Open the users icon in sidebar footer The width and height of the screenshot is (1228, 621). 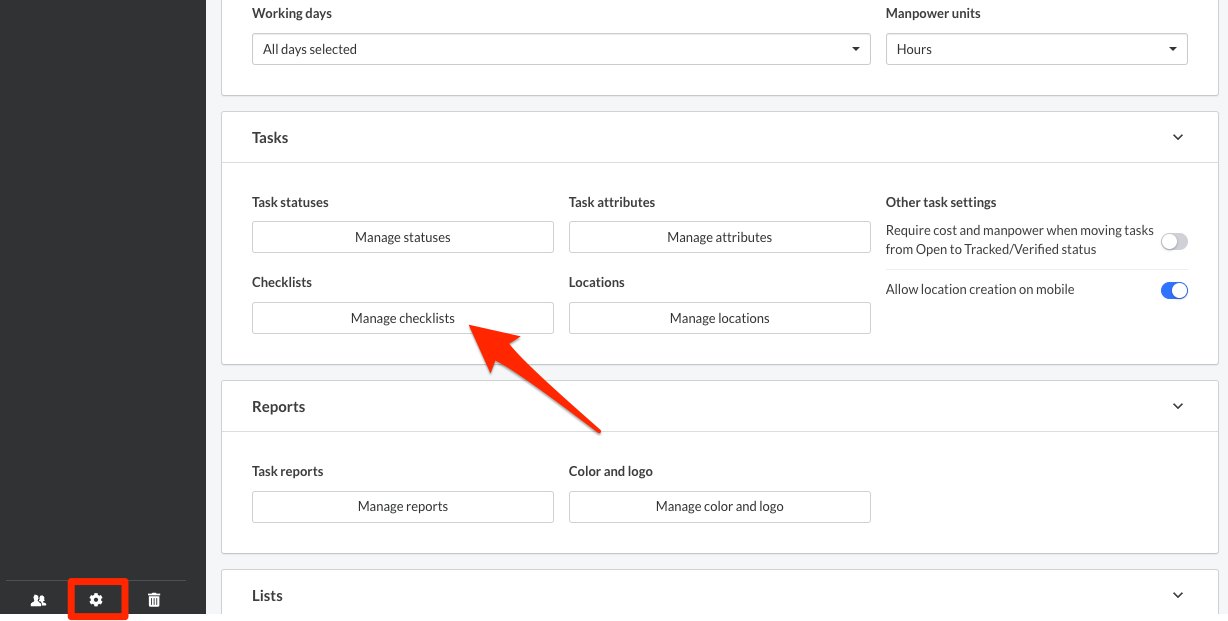point(39,600)
